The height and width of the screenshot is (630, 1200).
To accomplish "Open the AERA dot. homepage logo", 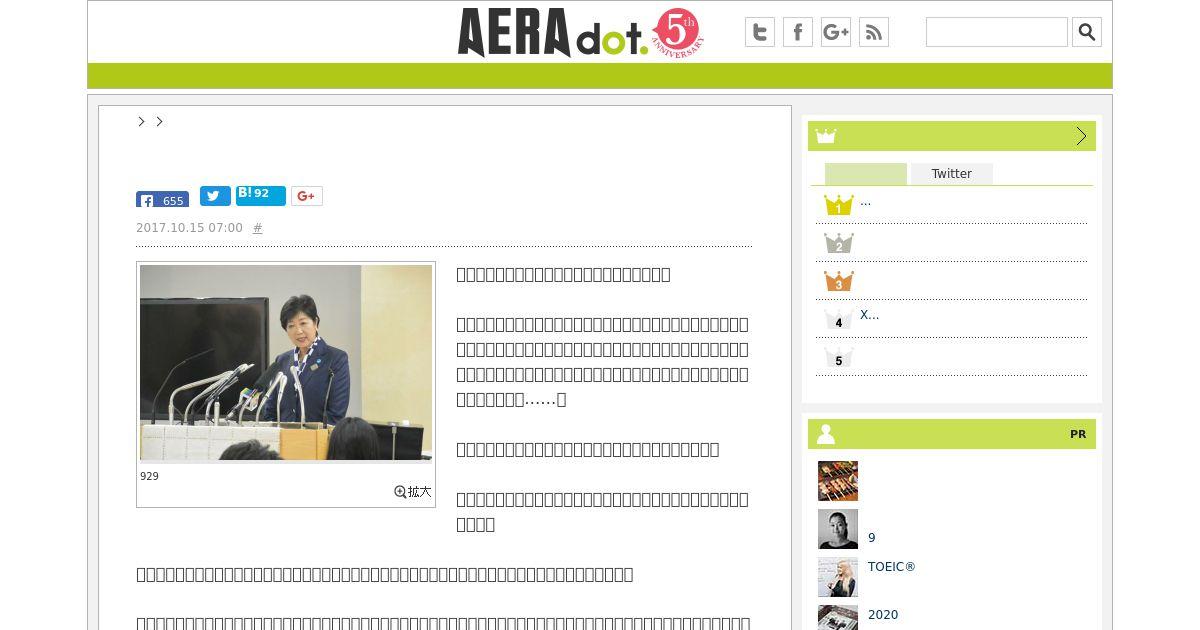I will (x=553, y=33).
